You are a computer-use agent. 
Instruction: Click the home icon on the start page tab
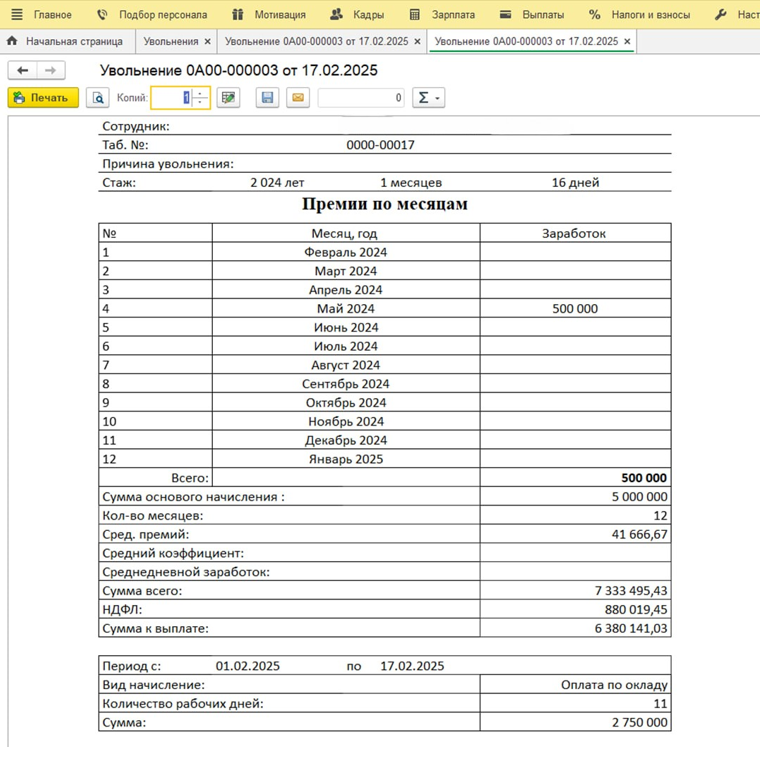point(12,41)
